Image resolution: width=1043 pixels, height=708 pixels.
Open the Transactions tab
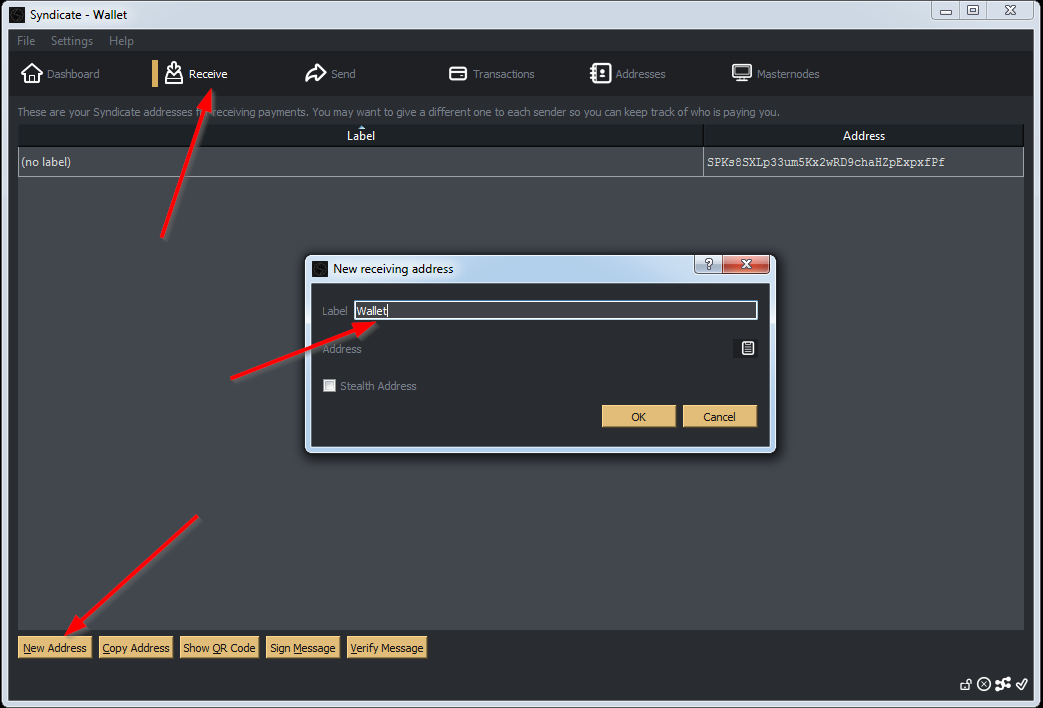tap(492, 74)
